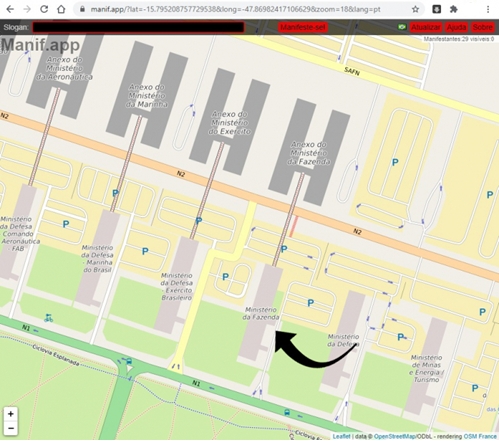Screen dimensions: 499x441
Task: Zoom out the map with minus button
Action: pyautogui.click(x=11, y=428)
